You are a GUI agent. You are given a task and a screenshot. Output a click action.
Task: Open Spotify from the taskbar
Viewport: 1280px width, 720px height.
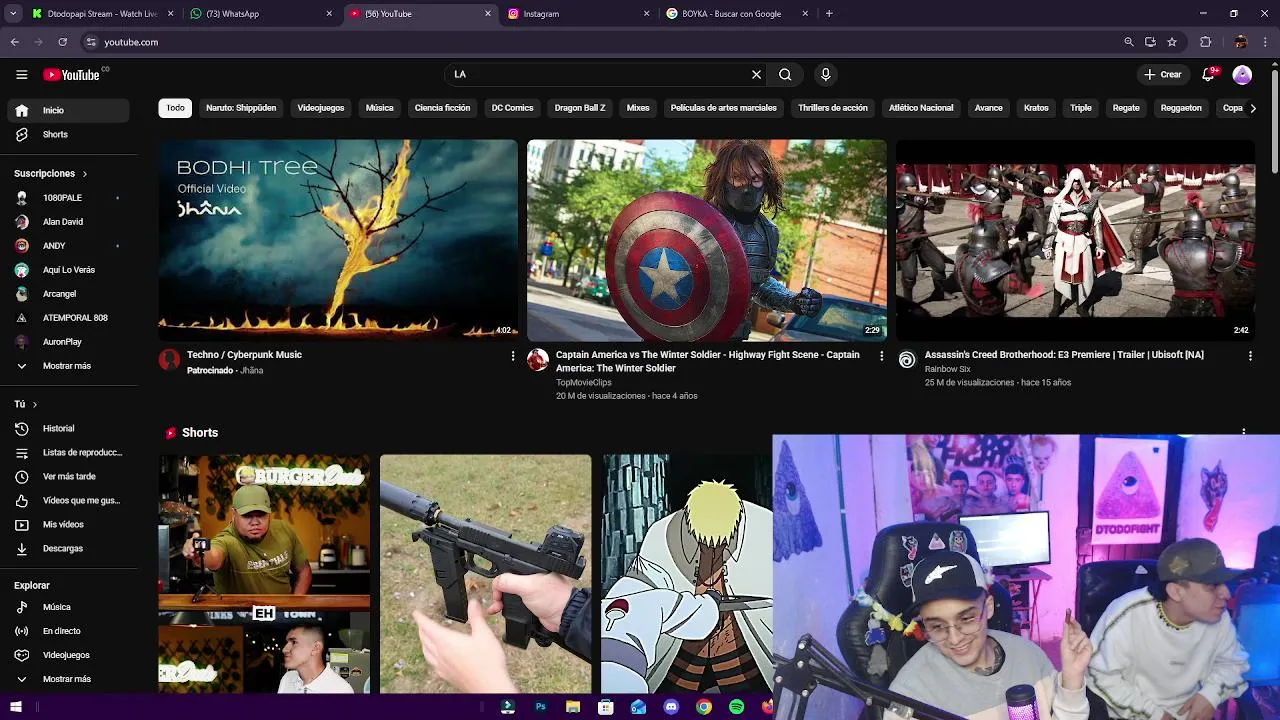coord(736,707)
